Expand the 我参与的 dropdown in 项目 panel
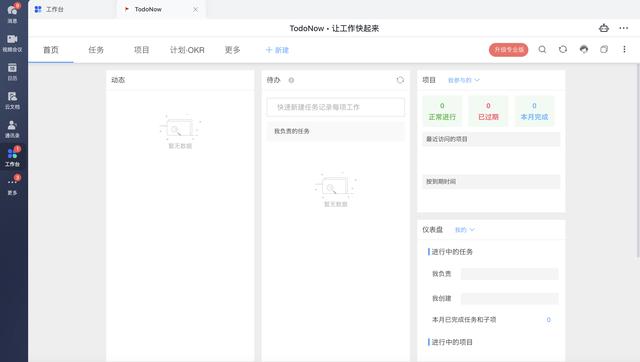The width and height of the screenshot is (640, 362). [x=463, y=80]
